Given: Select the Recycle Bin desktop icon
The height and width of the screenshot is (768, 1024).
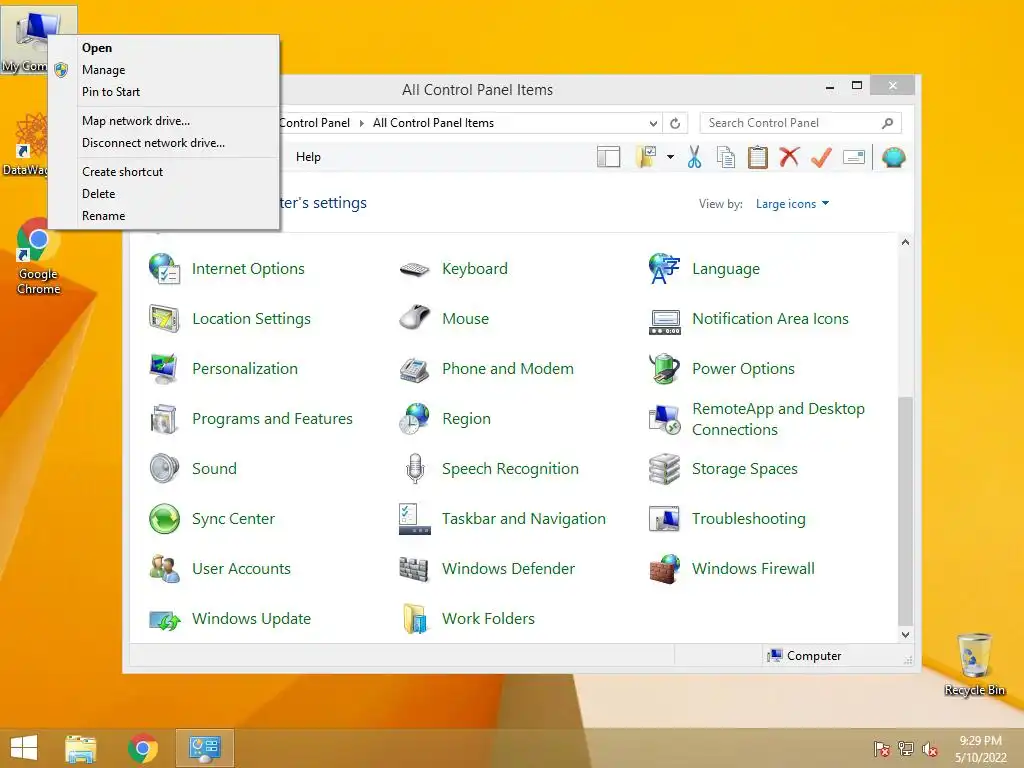Looking at the screenshot, I should (974, 665).
